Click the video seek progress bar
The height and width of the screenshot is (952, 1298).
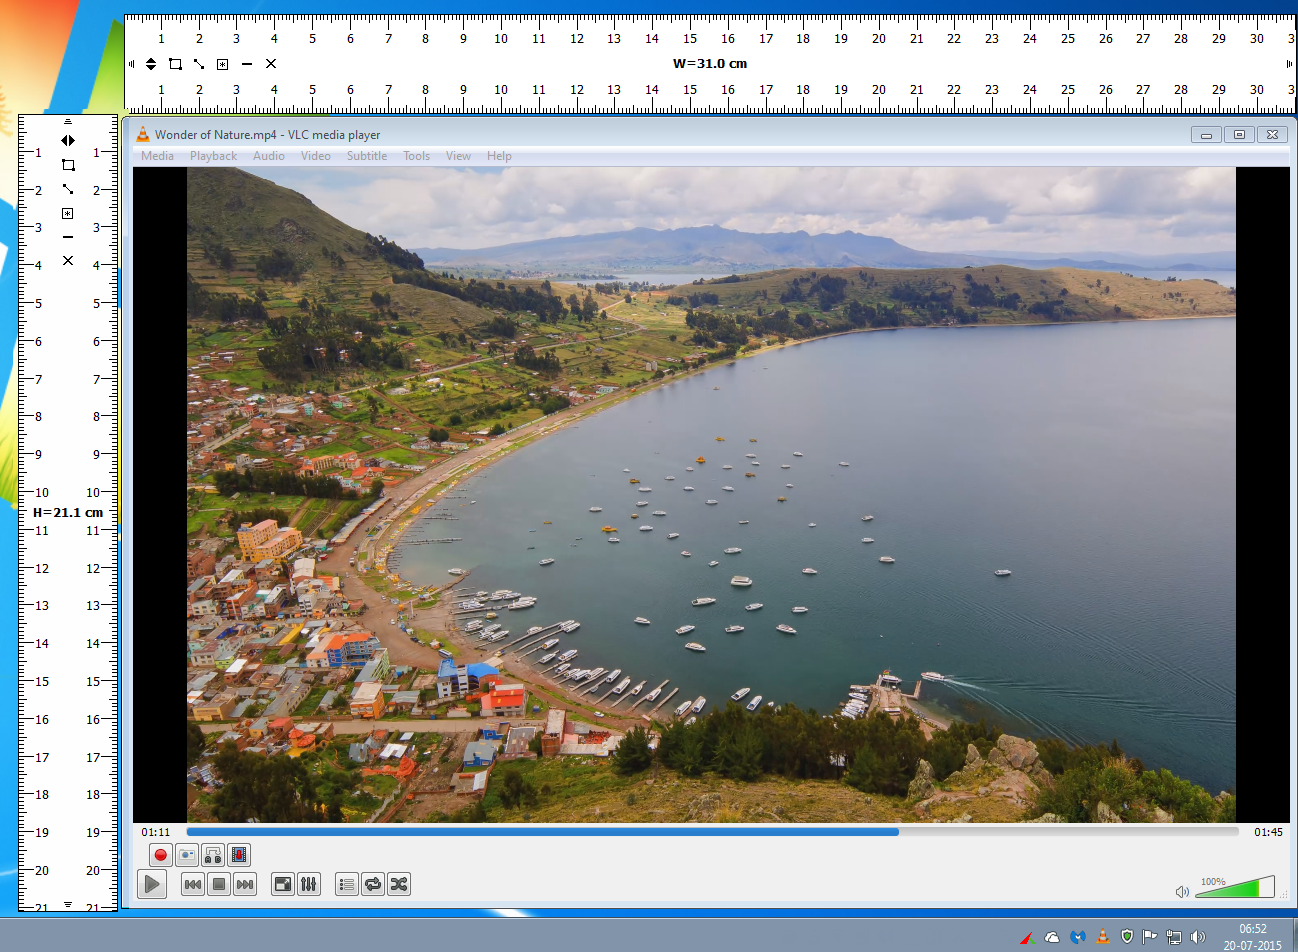tap(712, 832)
